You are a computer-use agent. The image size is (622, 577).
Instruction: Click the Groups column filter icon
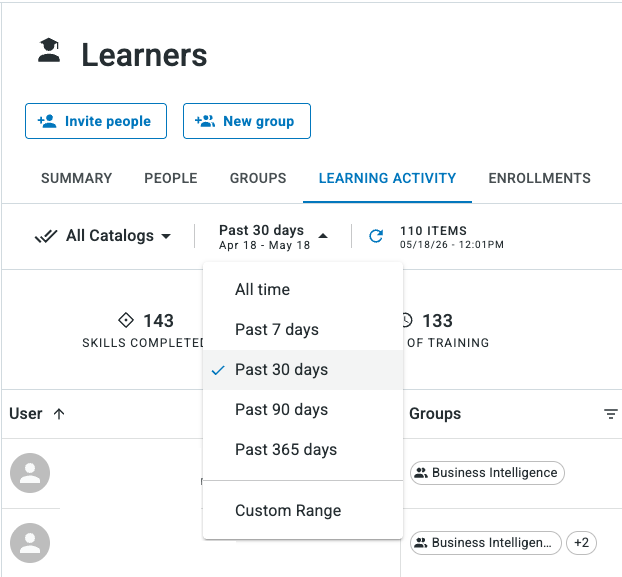pyautogui.click(x=610, y=414)
